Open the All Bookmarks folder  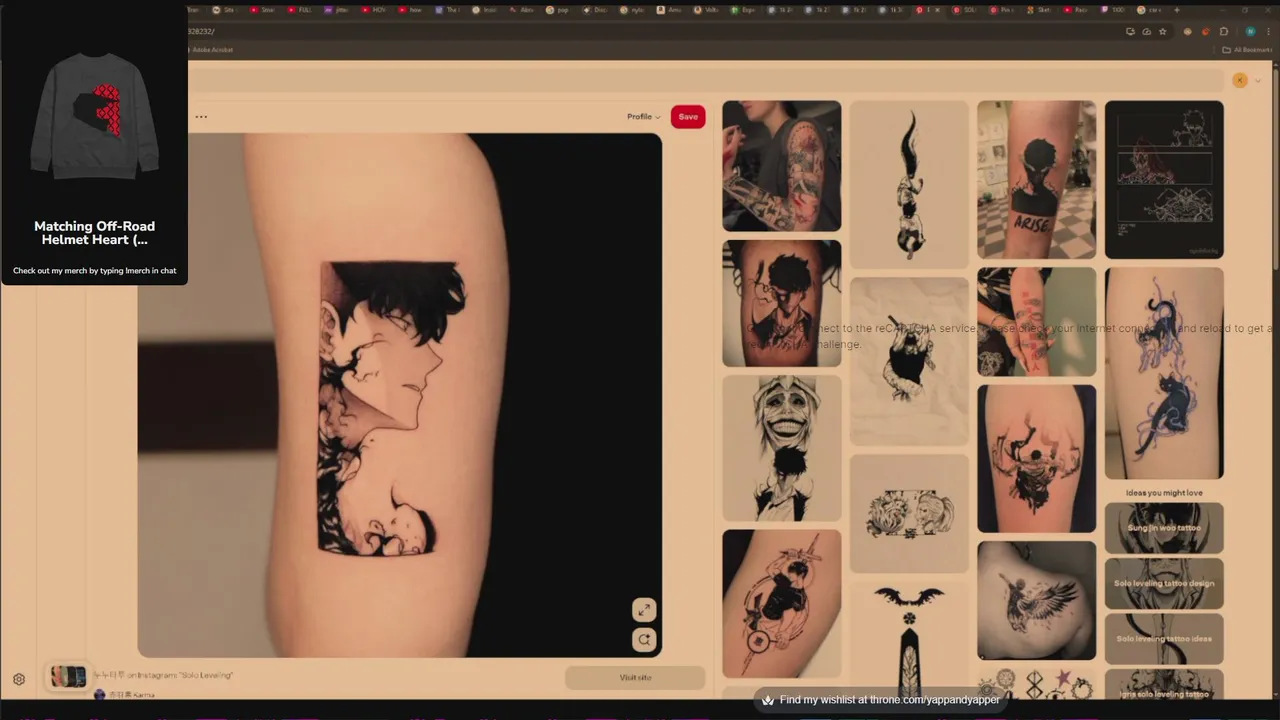1246,49
